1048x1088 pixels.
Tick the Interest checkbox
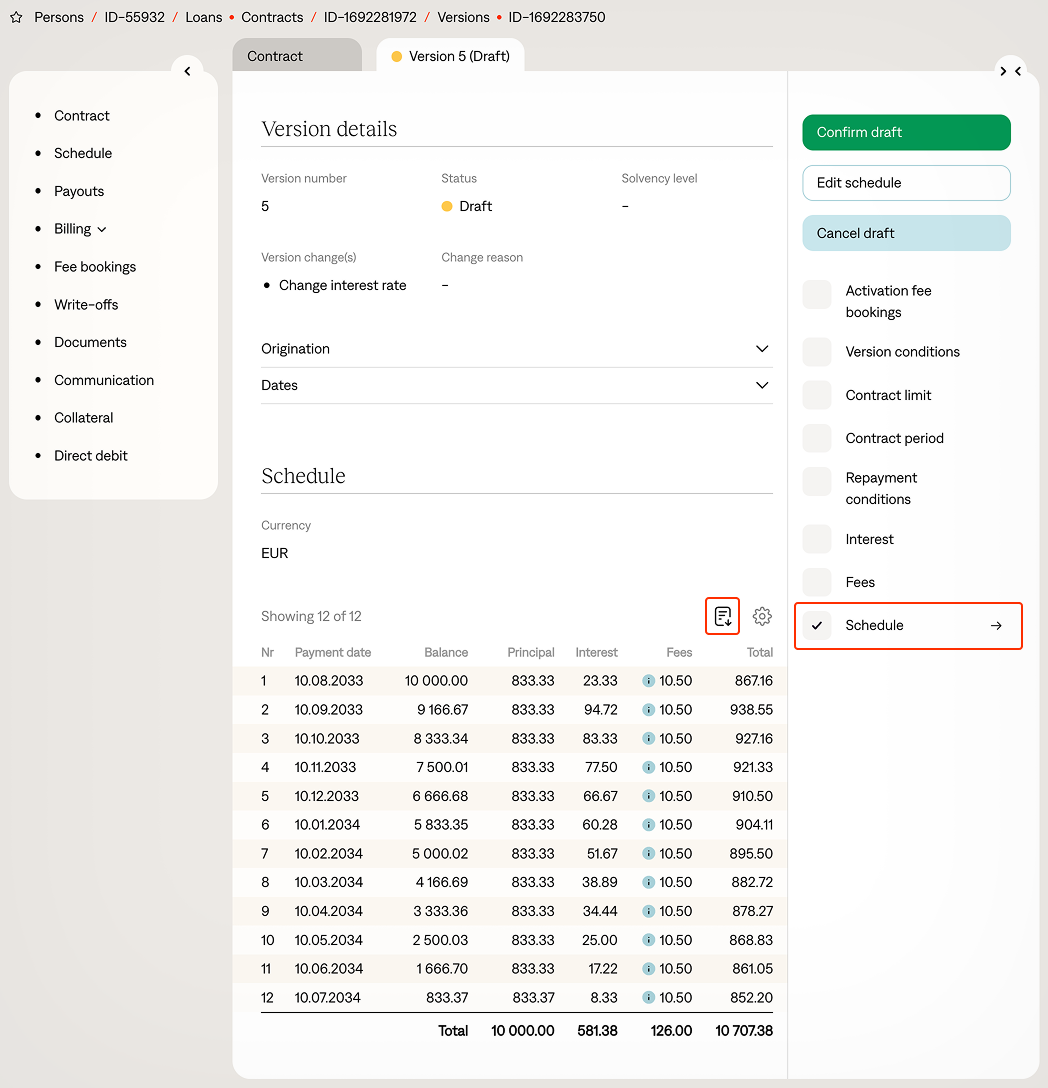tap(817, 539)
